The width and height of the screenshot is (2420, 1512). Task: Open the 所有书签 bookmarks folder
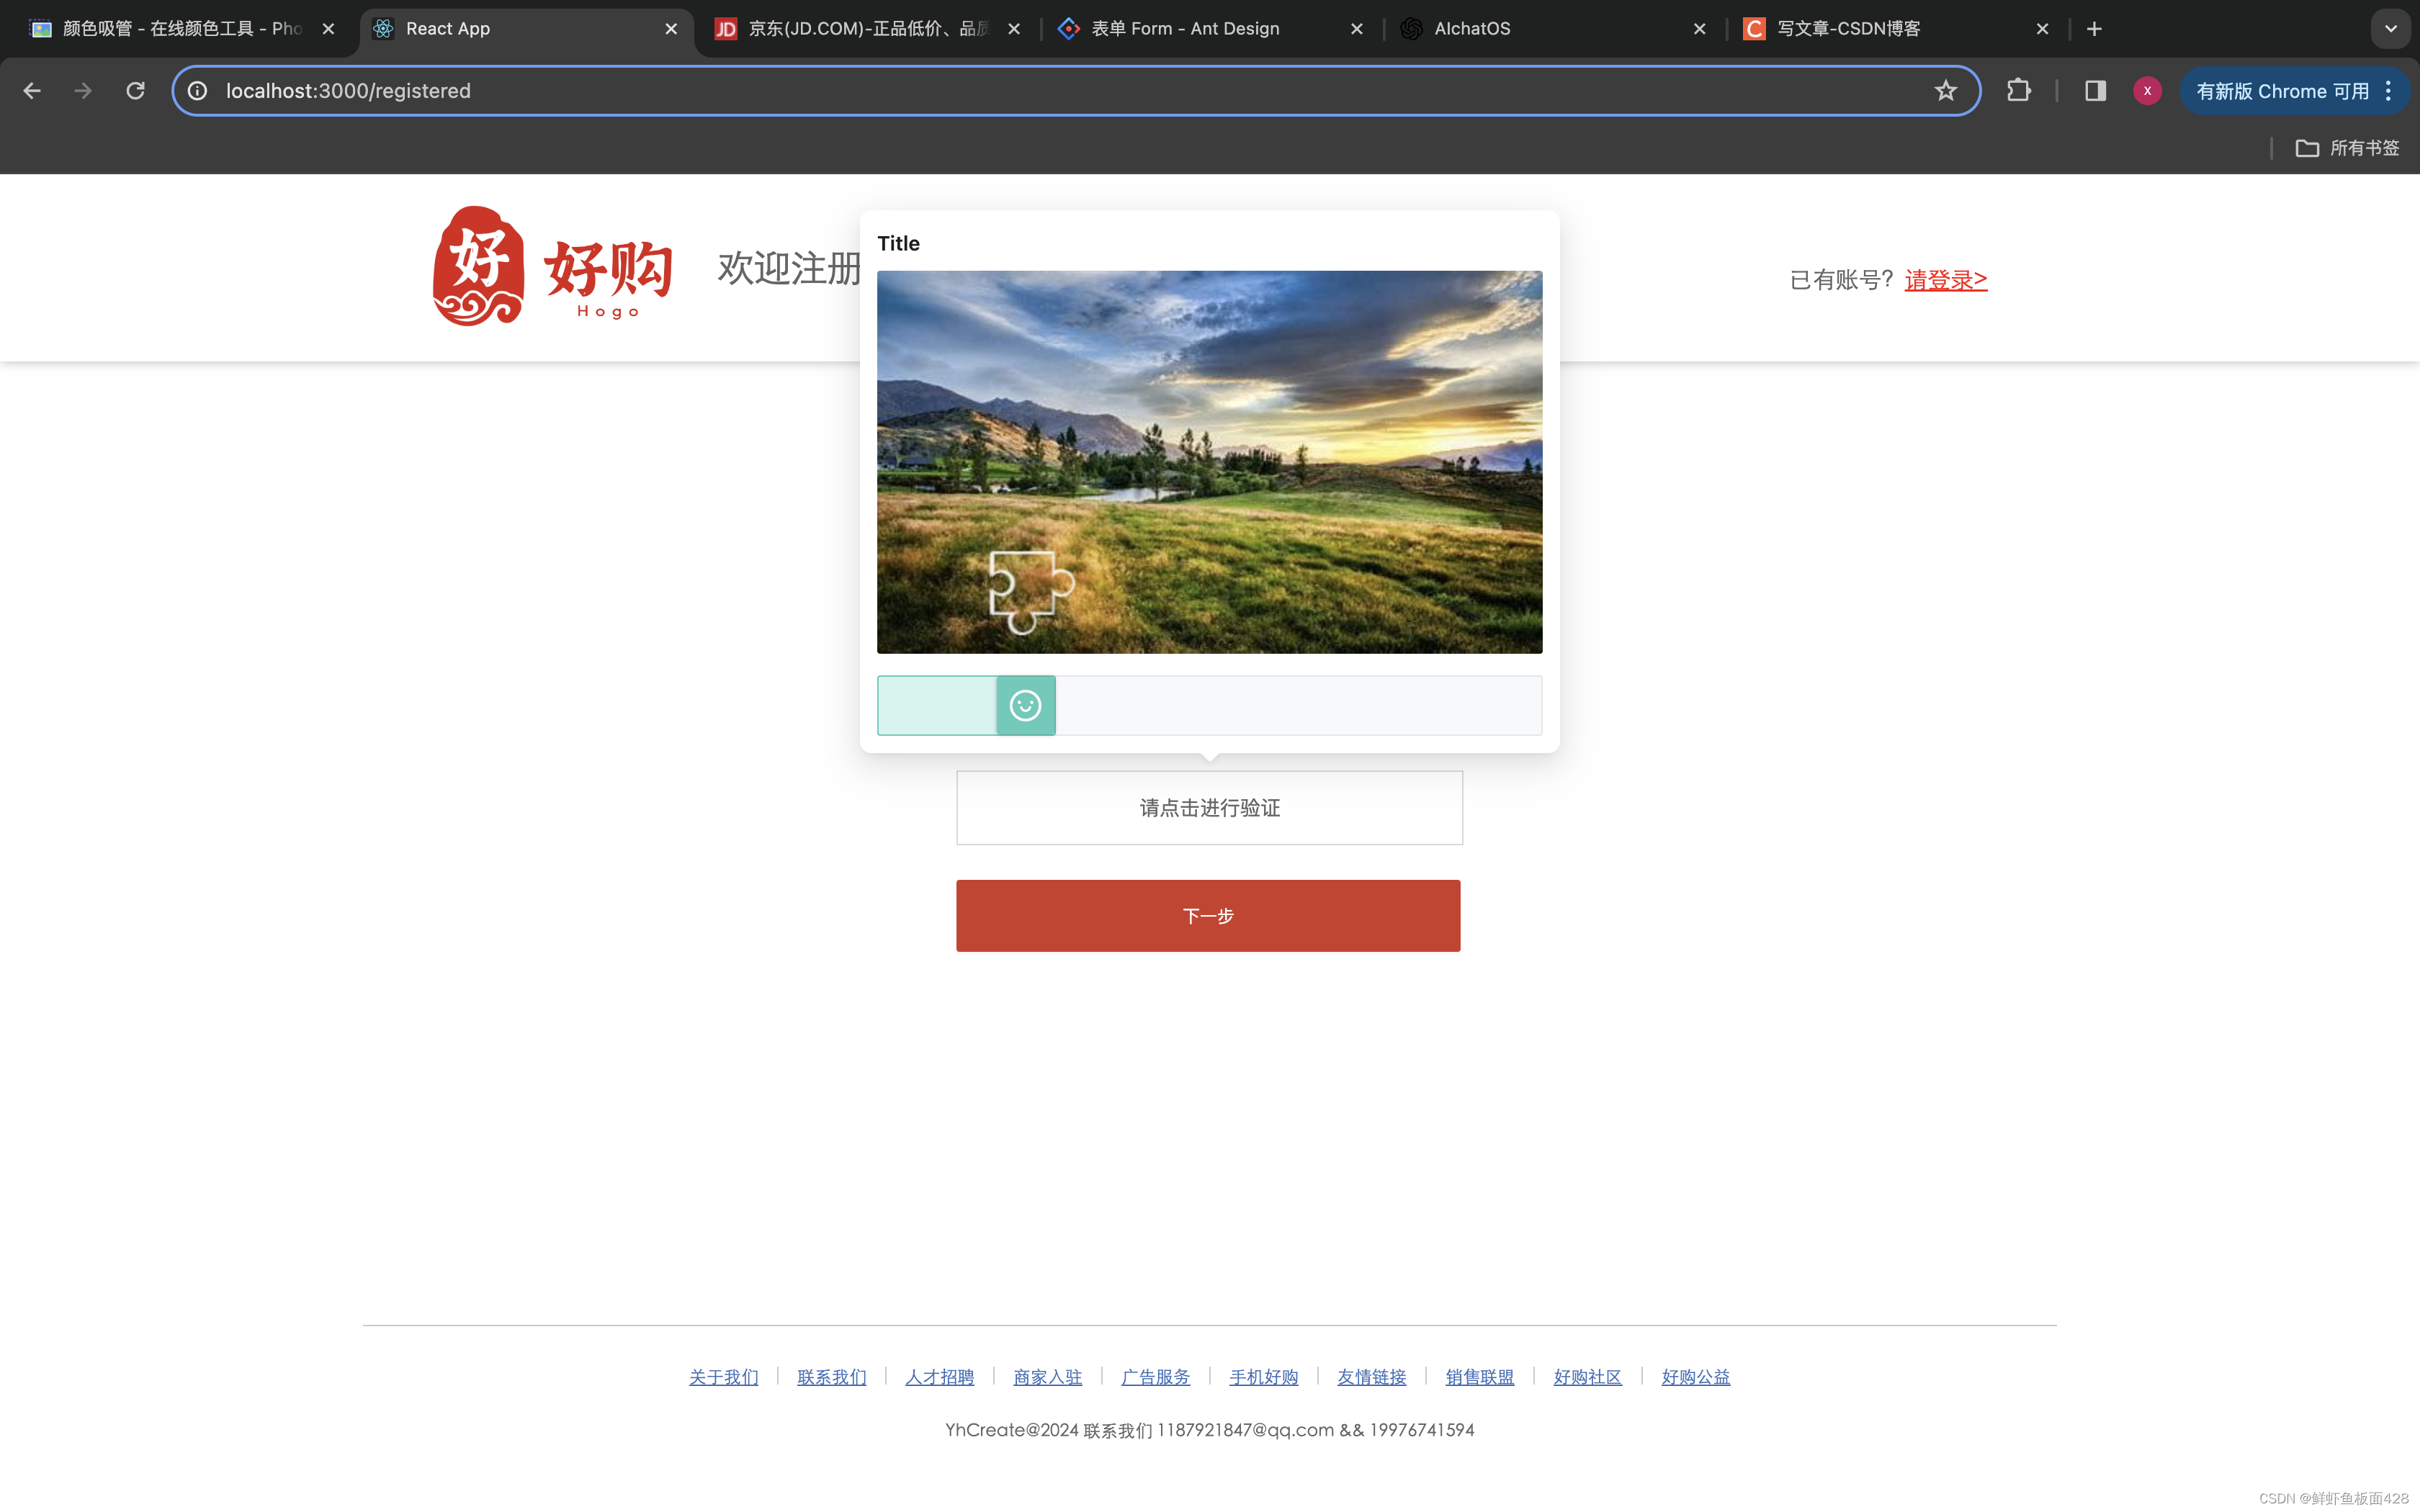(x=2347, y=148)
